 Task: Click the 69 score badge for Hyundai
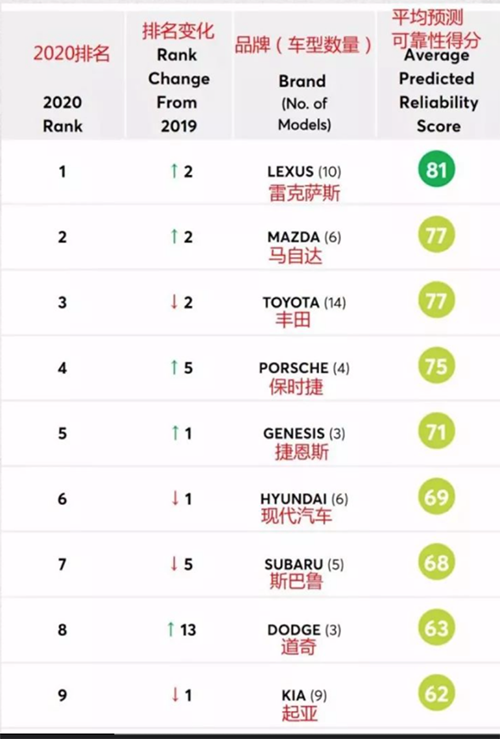[x=436, y=497]
